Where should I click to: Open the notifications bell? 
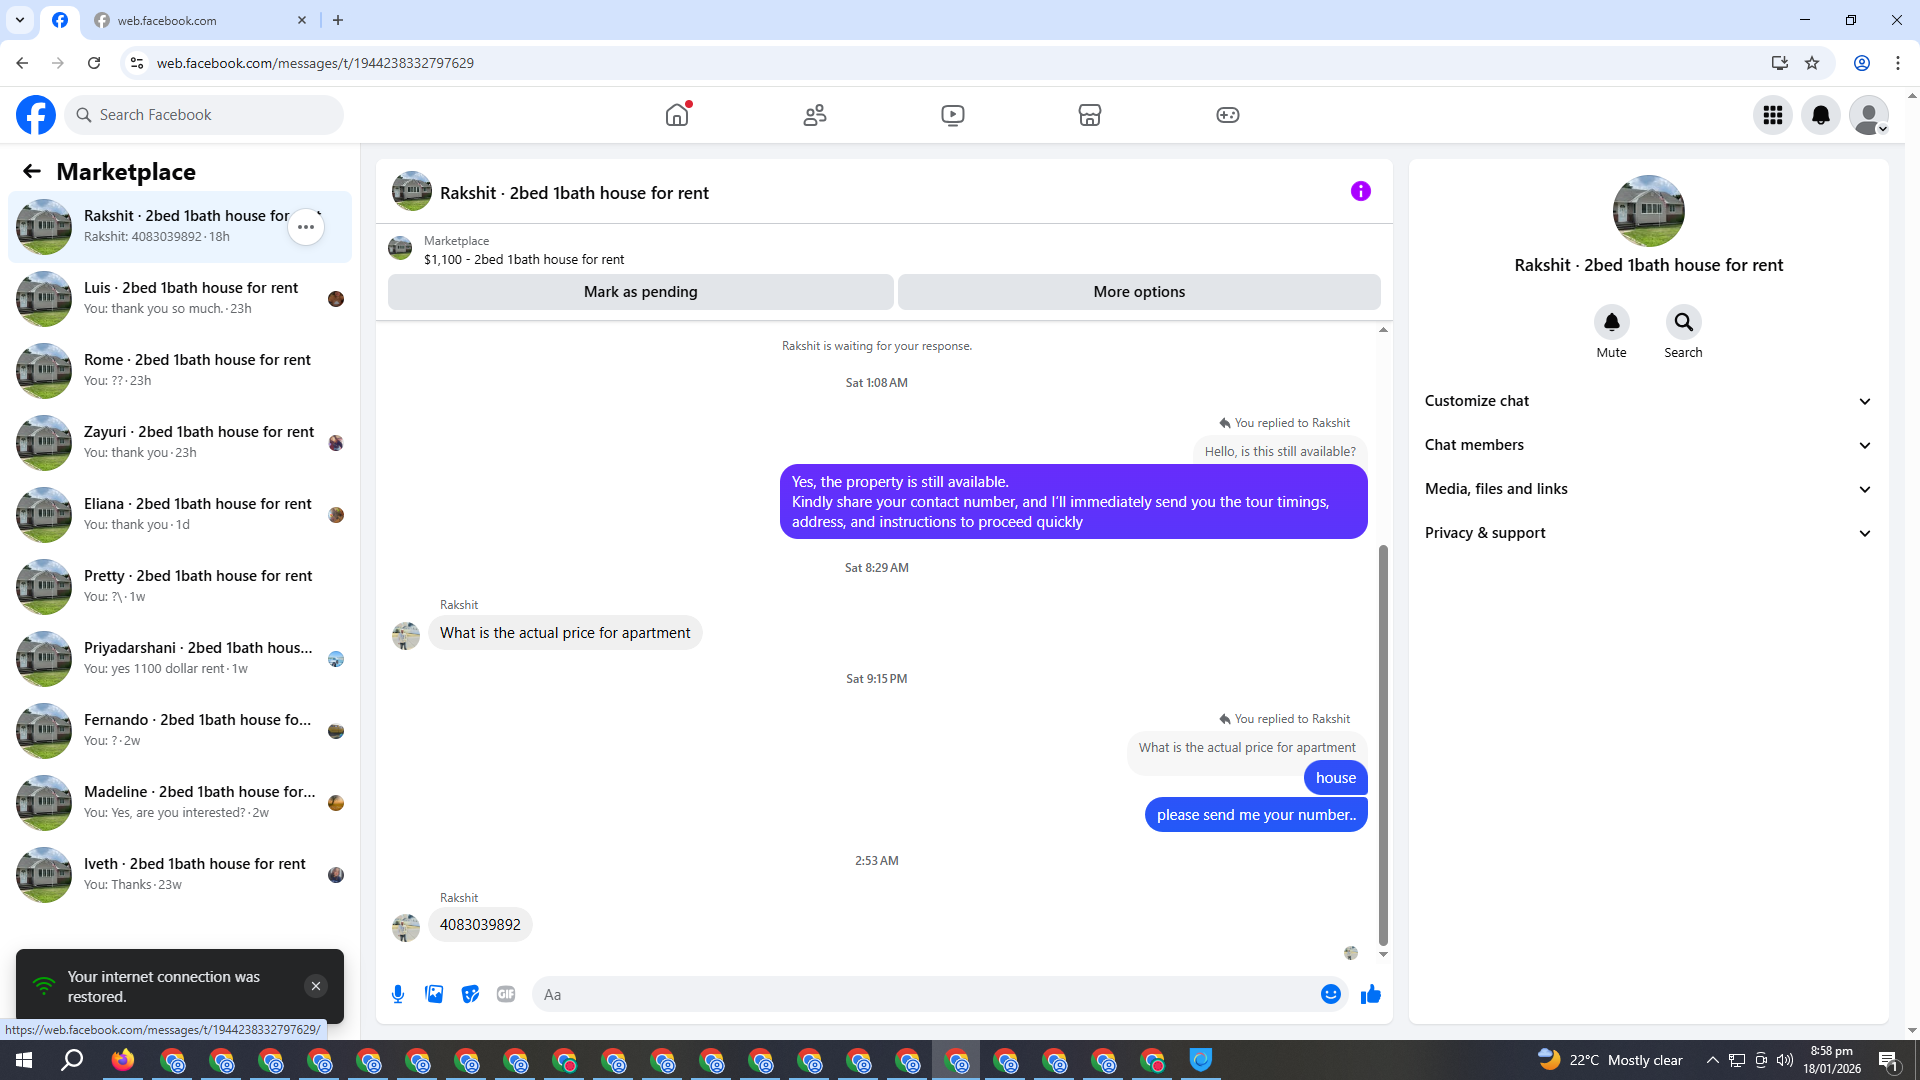pyautogui.click(x=1820, y=115)
